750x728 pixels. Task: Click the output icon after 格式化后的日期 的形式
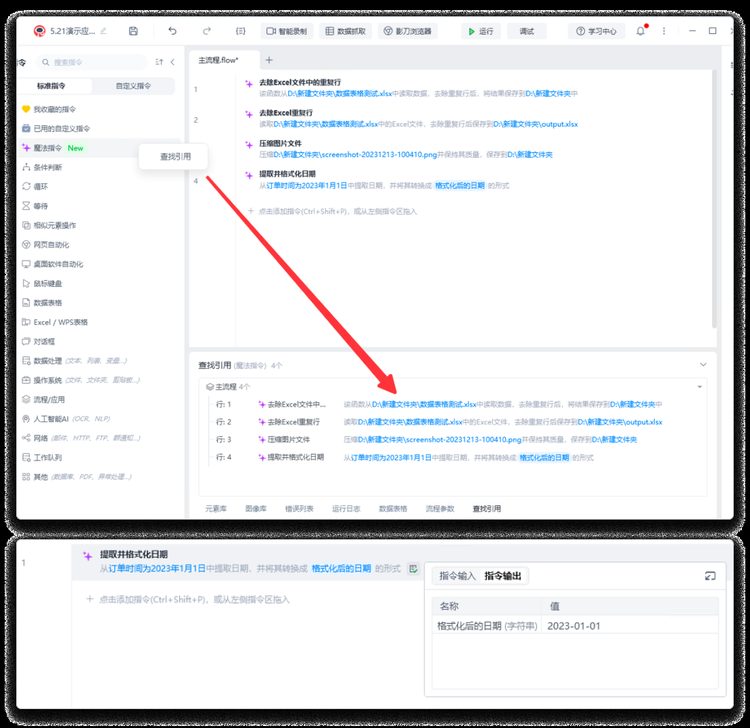(413, 569)
